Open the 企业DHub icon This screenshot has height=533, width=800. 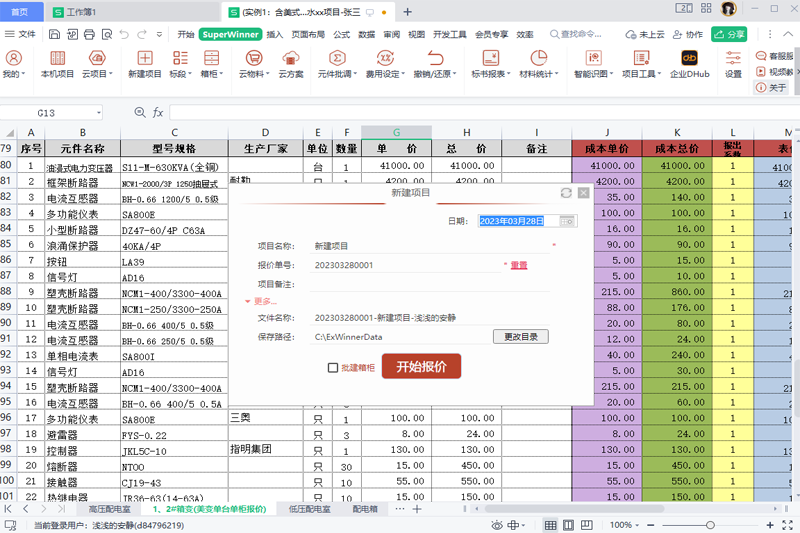[688, 64]
